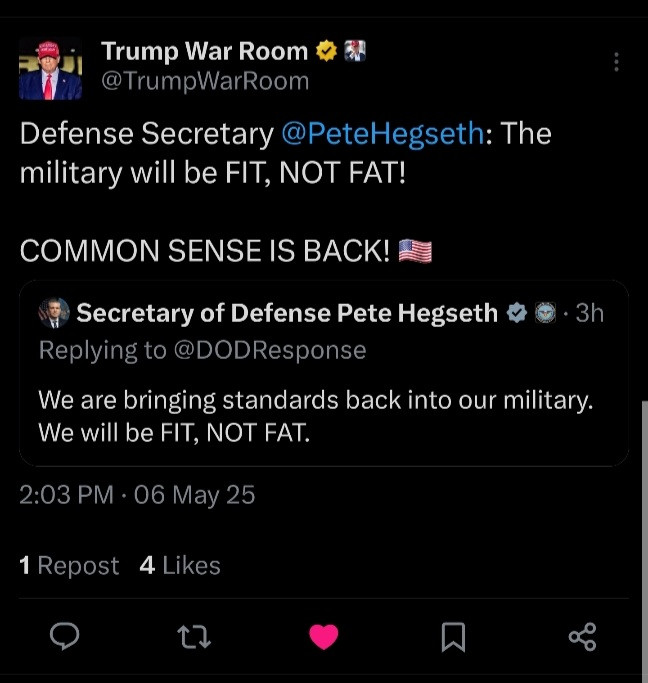The image size is (648, 683).
Task: Click the reply speech bubble icon
Action: click(x=65, y=636)
